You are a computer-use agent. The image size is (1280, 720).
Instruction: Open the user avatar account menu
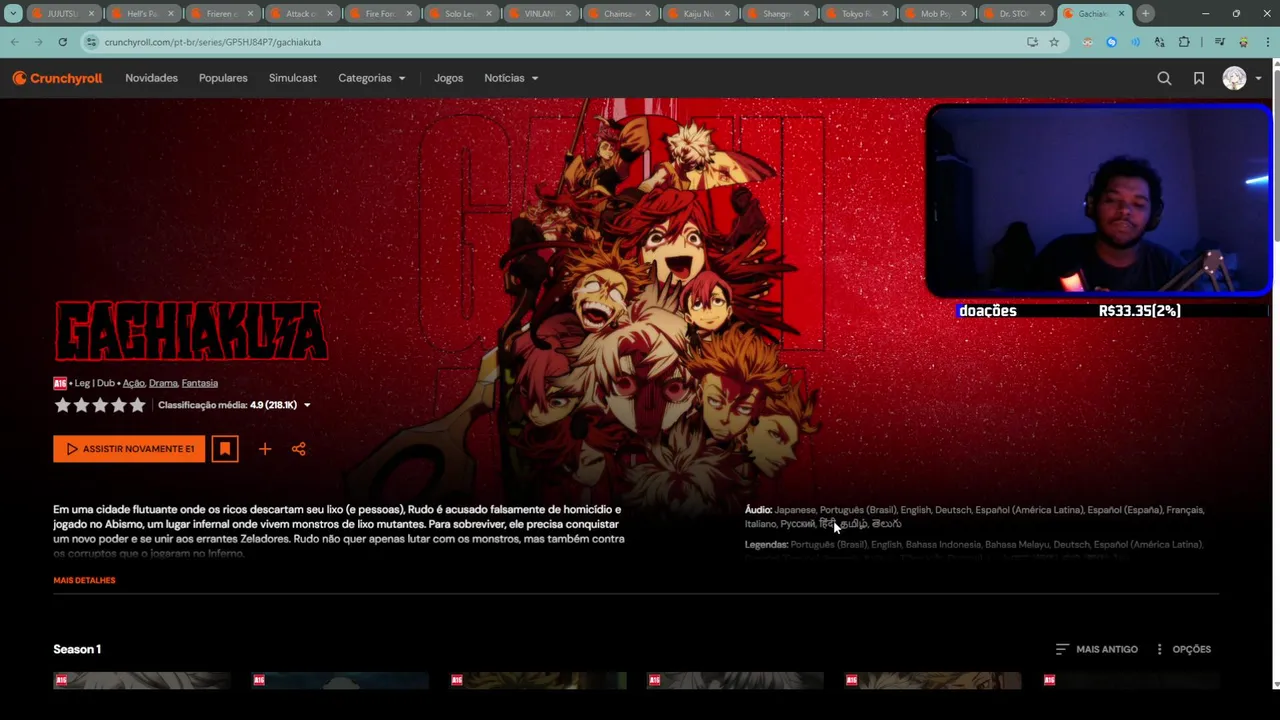pos(1241,78)
